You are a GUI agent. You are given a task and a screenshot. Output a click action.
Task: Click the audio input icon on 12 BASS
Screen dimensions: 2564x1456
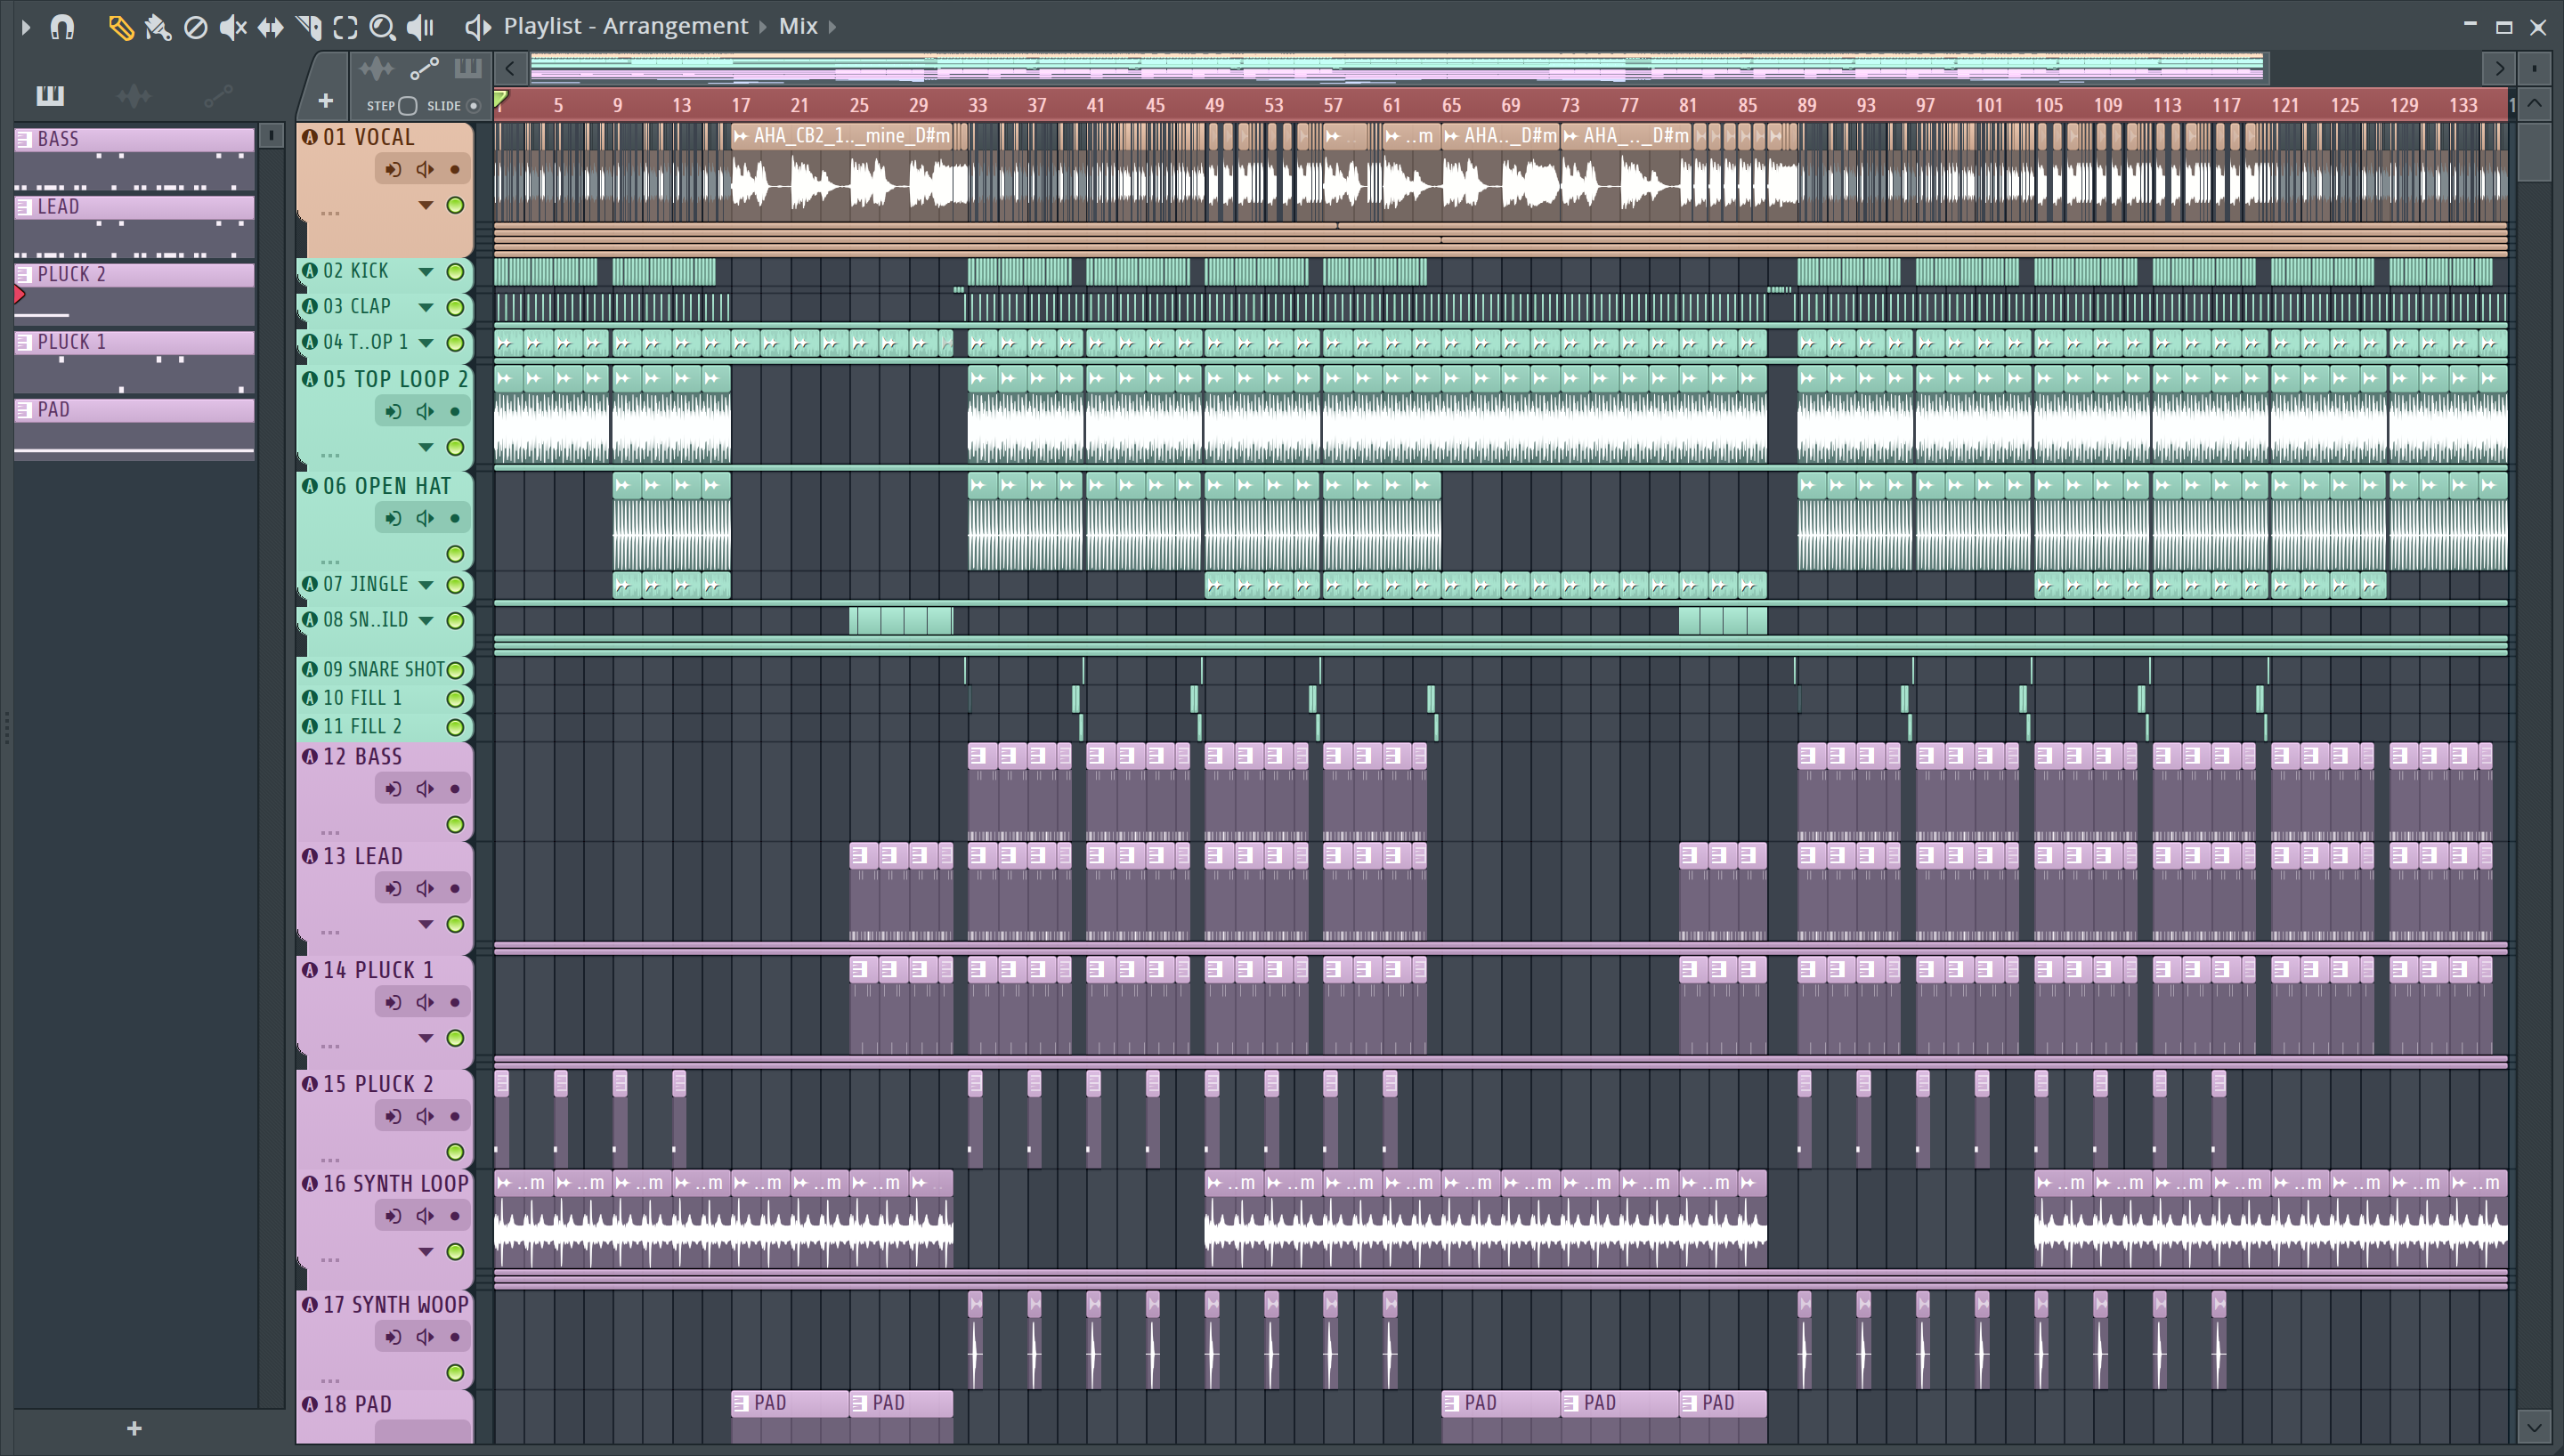click(x=393, y=789)
